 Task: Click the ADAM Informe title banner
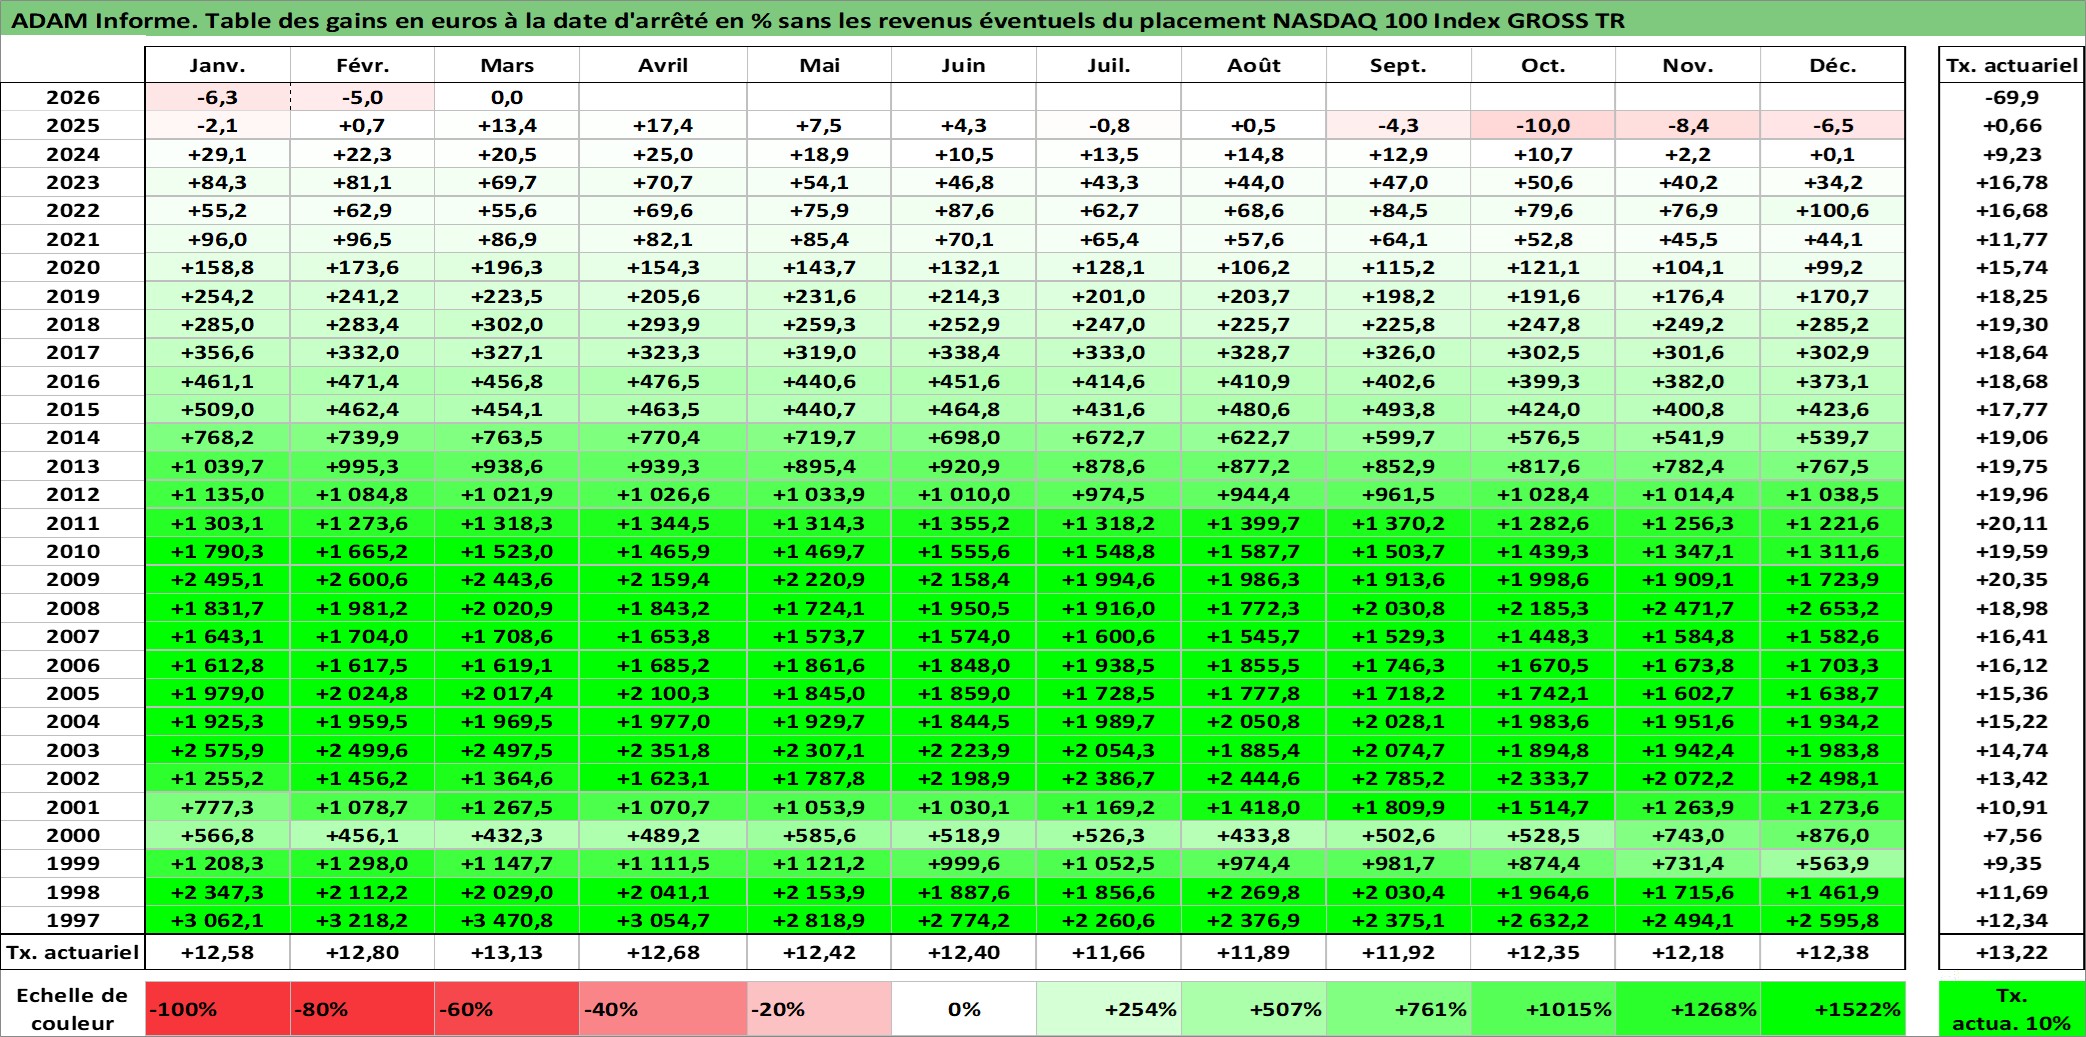point(1043,19)
